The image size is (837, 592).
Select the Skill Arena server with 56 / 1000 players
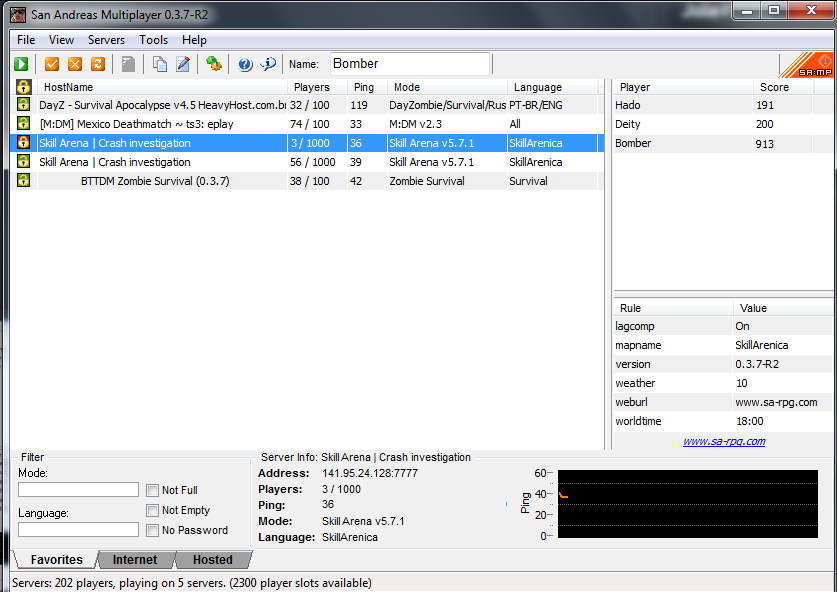click(307, 162)
